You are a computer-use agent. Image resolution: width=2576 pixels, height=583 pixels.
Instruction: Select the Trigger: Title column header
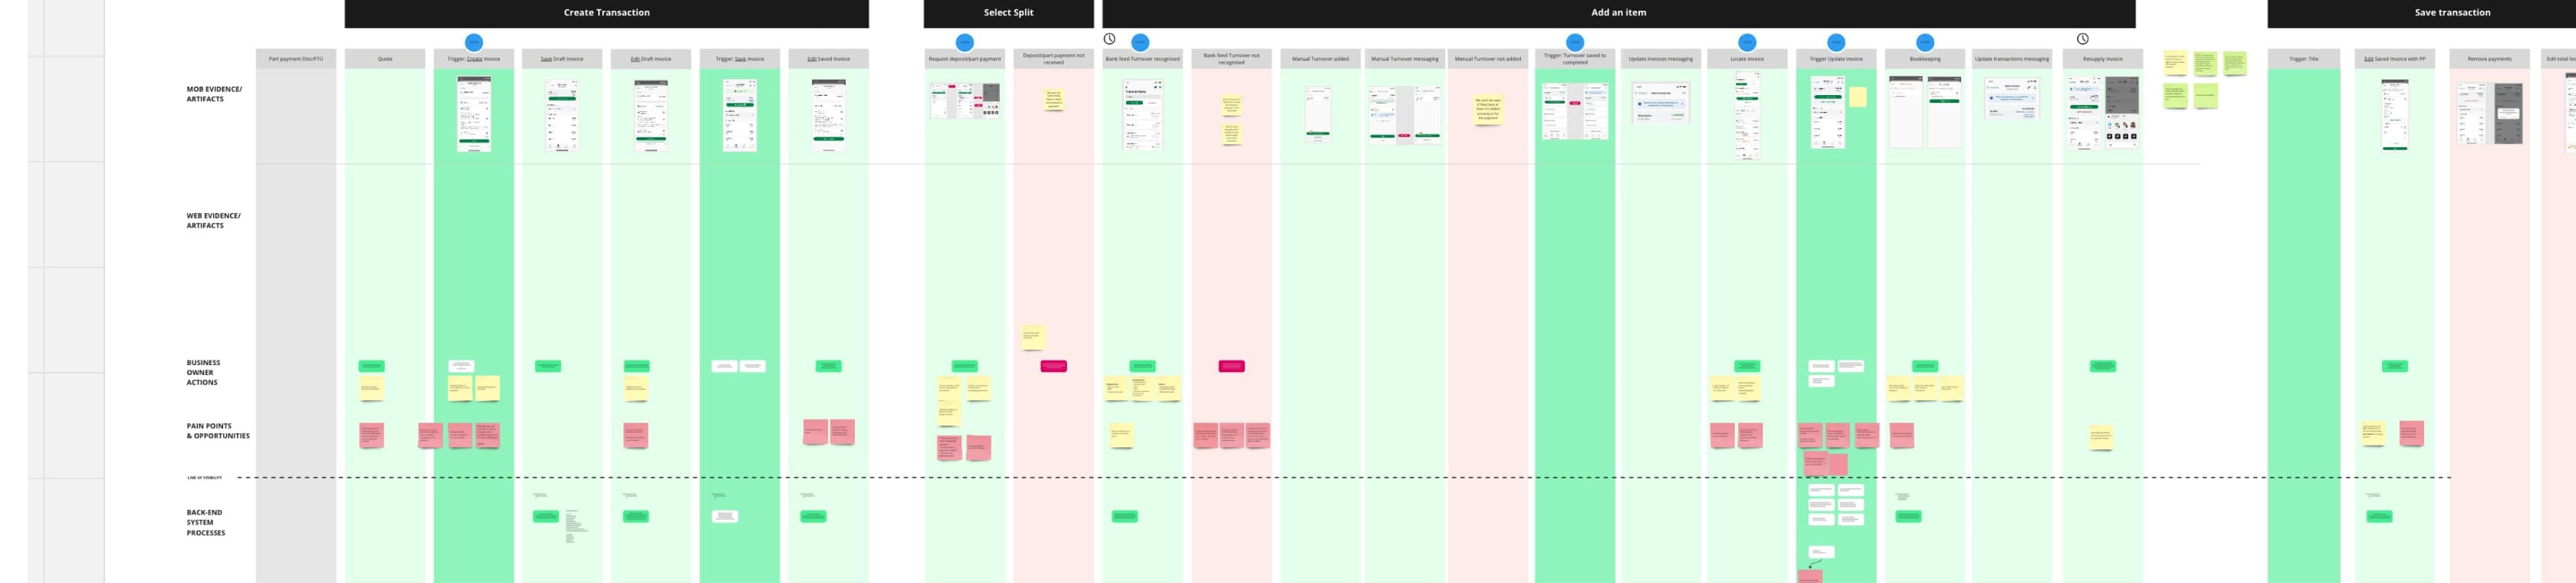2304,59
